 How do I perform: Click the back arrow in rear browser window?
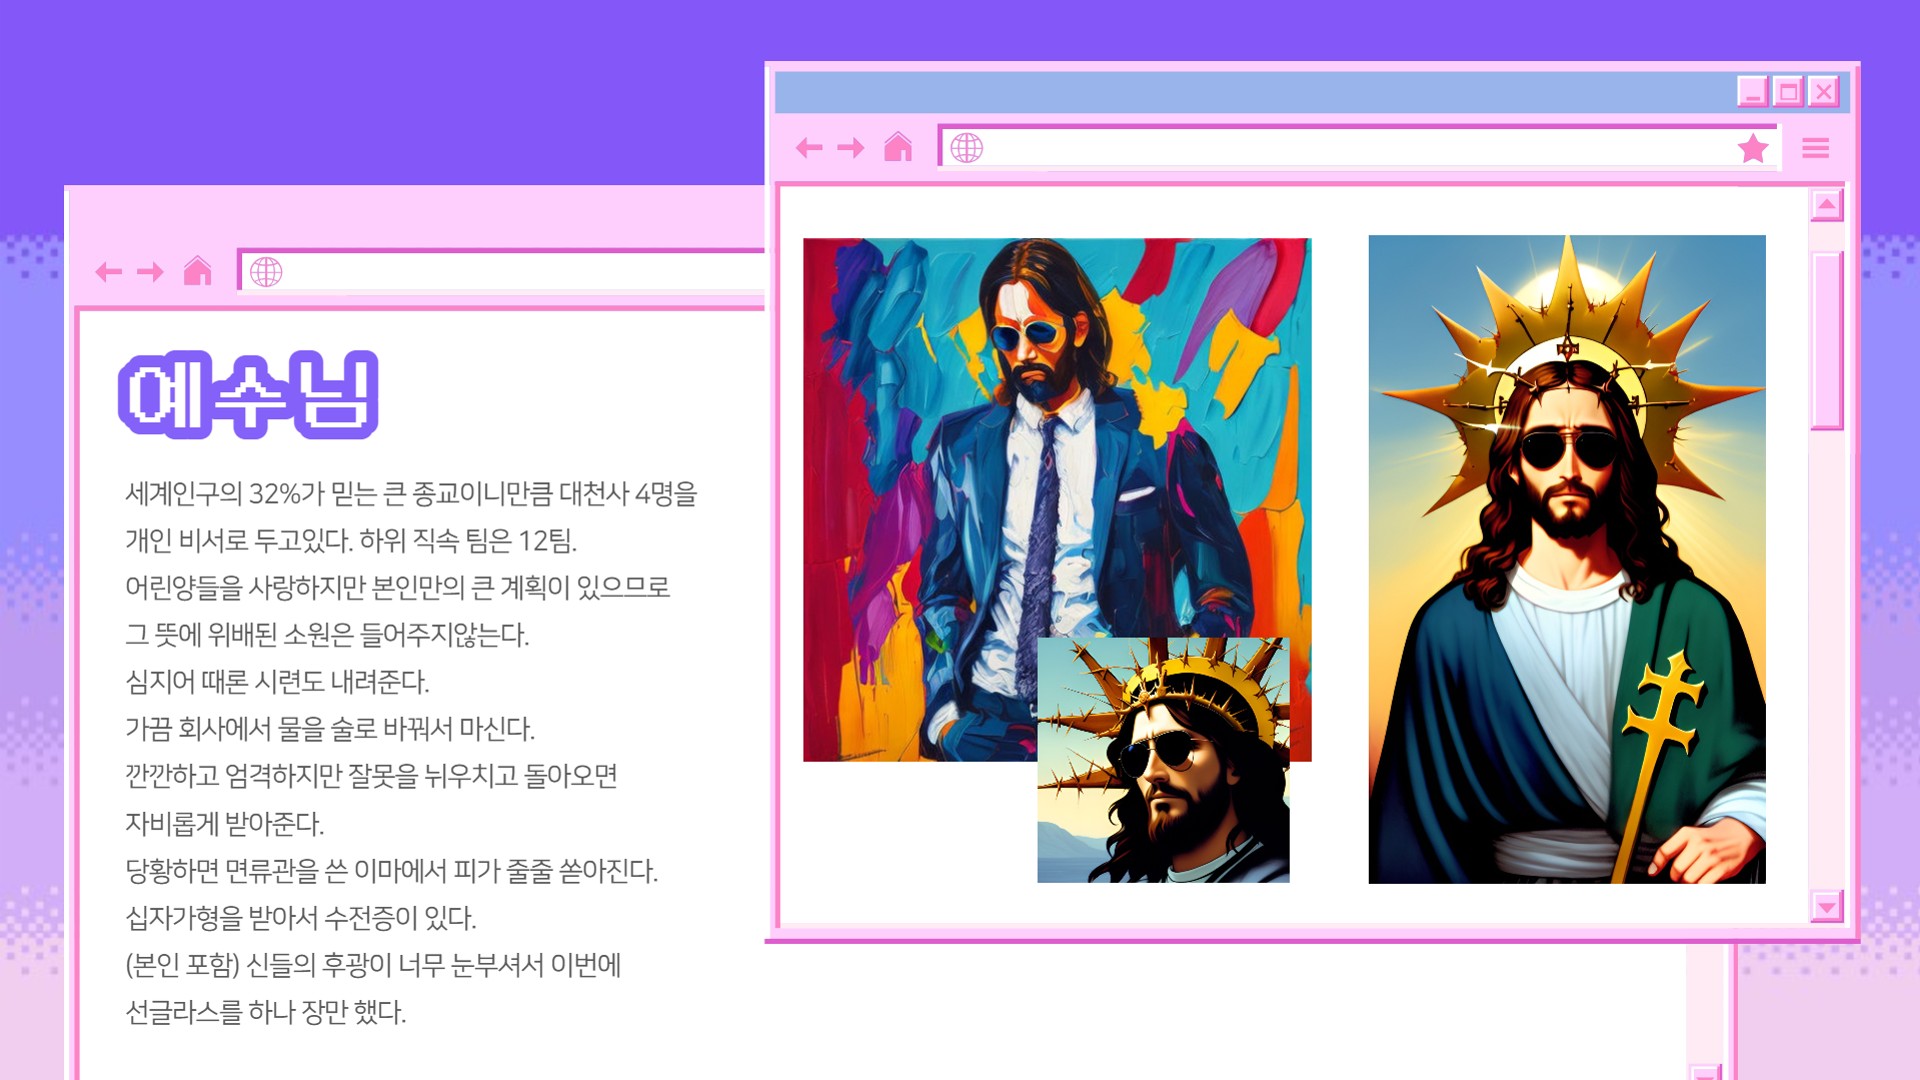coord(108,272)
